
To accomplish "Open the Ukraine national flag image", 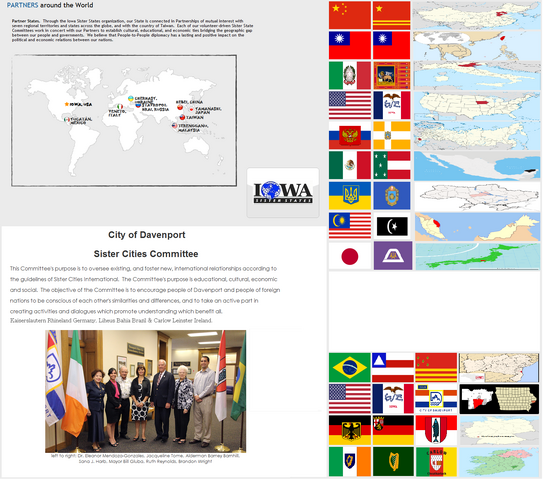I will 350,196.
